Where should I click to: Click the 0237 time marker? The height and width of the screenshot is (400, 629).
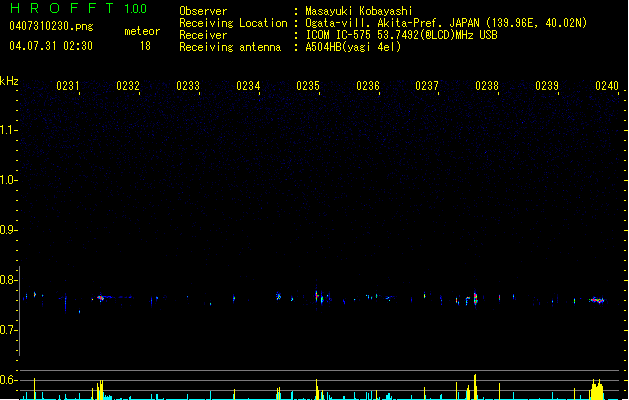[427, 86]
